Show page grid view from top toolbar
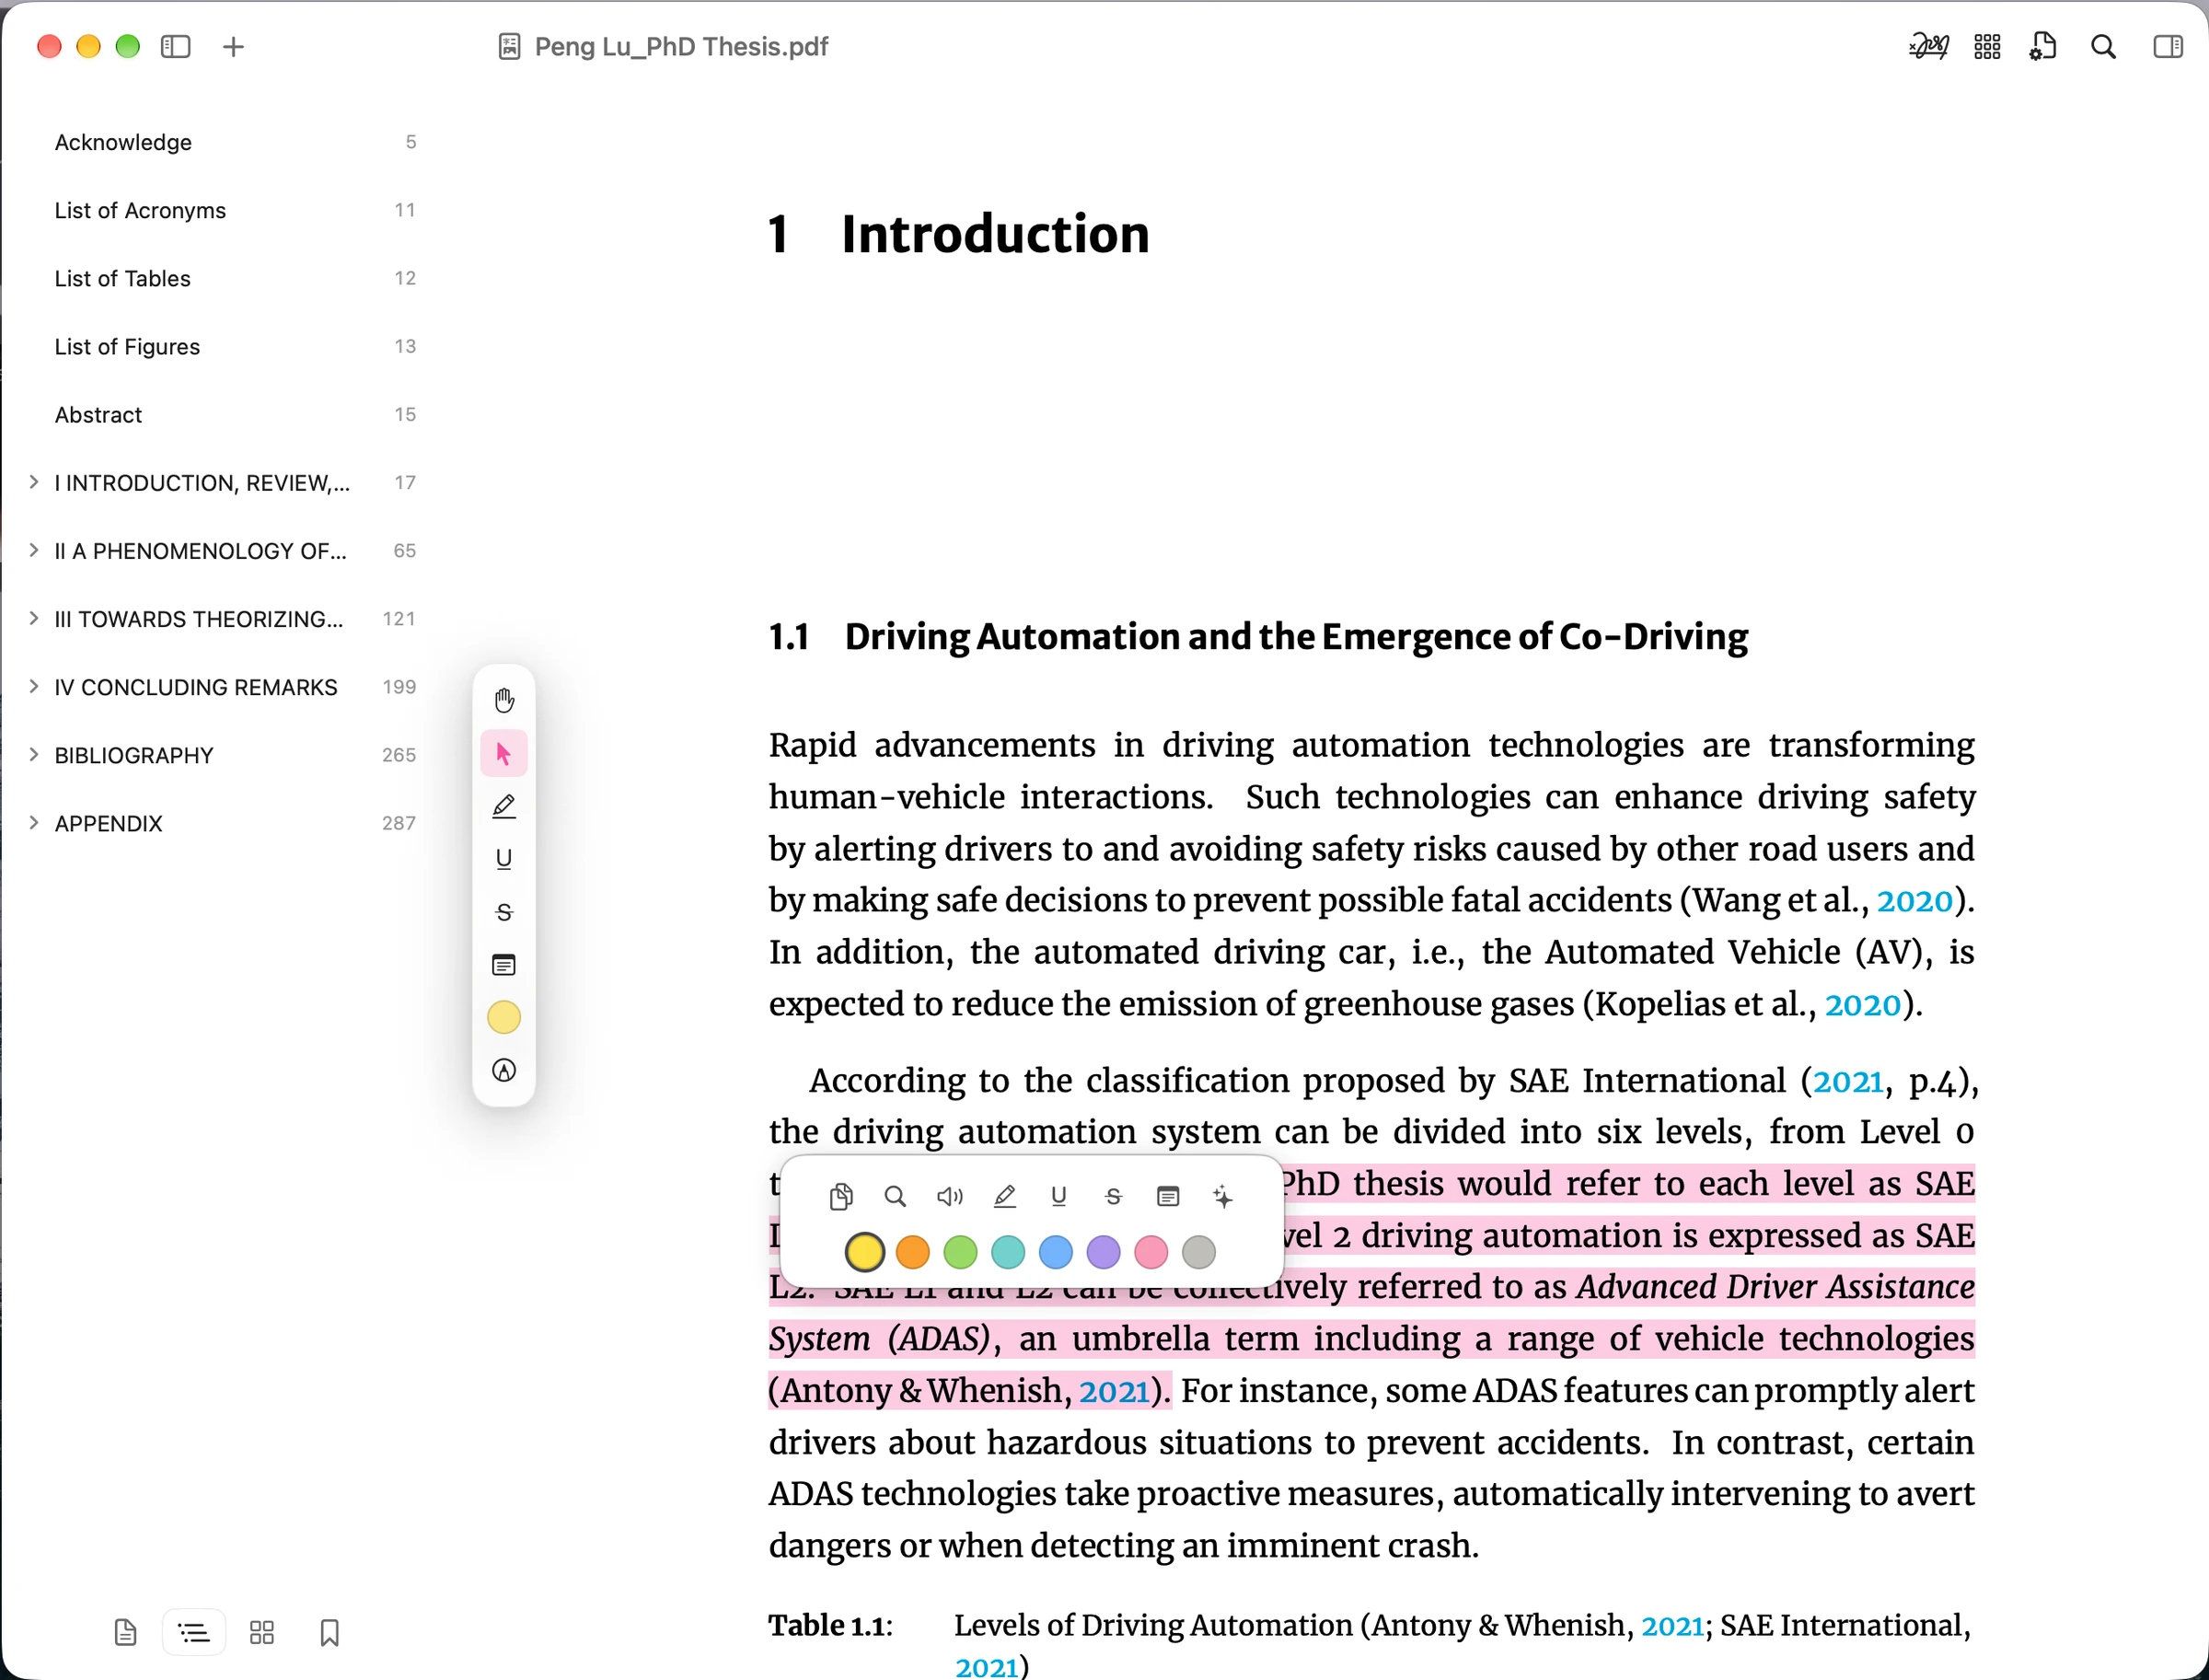2209x1680 pixels. pyautogui.click(x=1987, y=46)
